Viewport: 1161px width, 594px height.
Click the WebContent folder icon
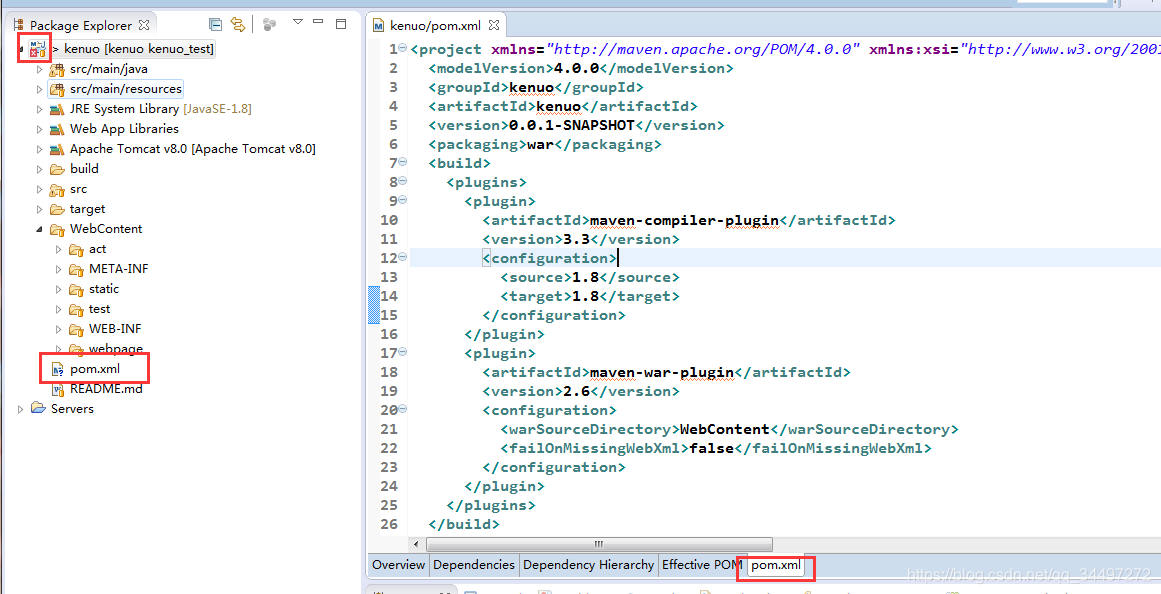click(57, 230)
